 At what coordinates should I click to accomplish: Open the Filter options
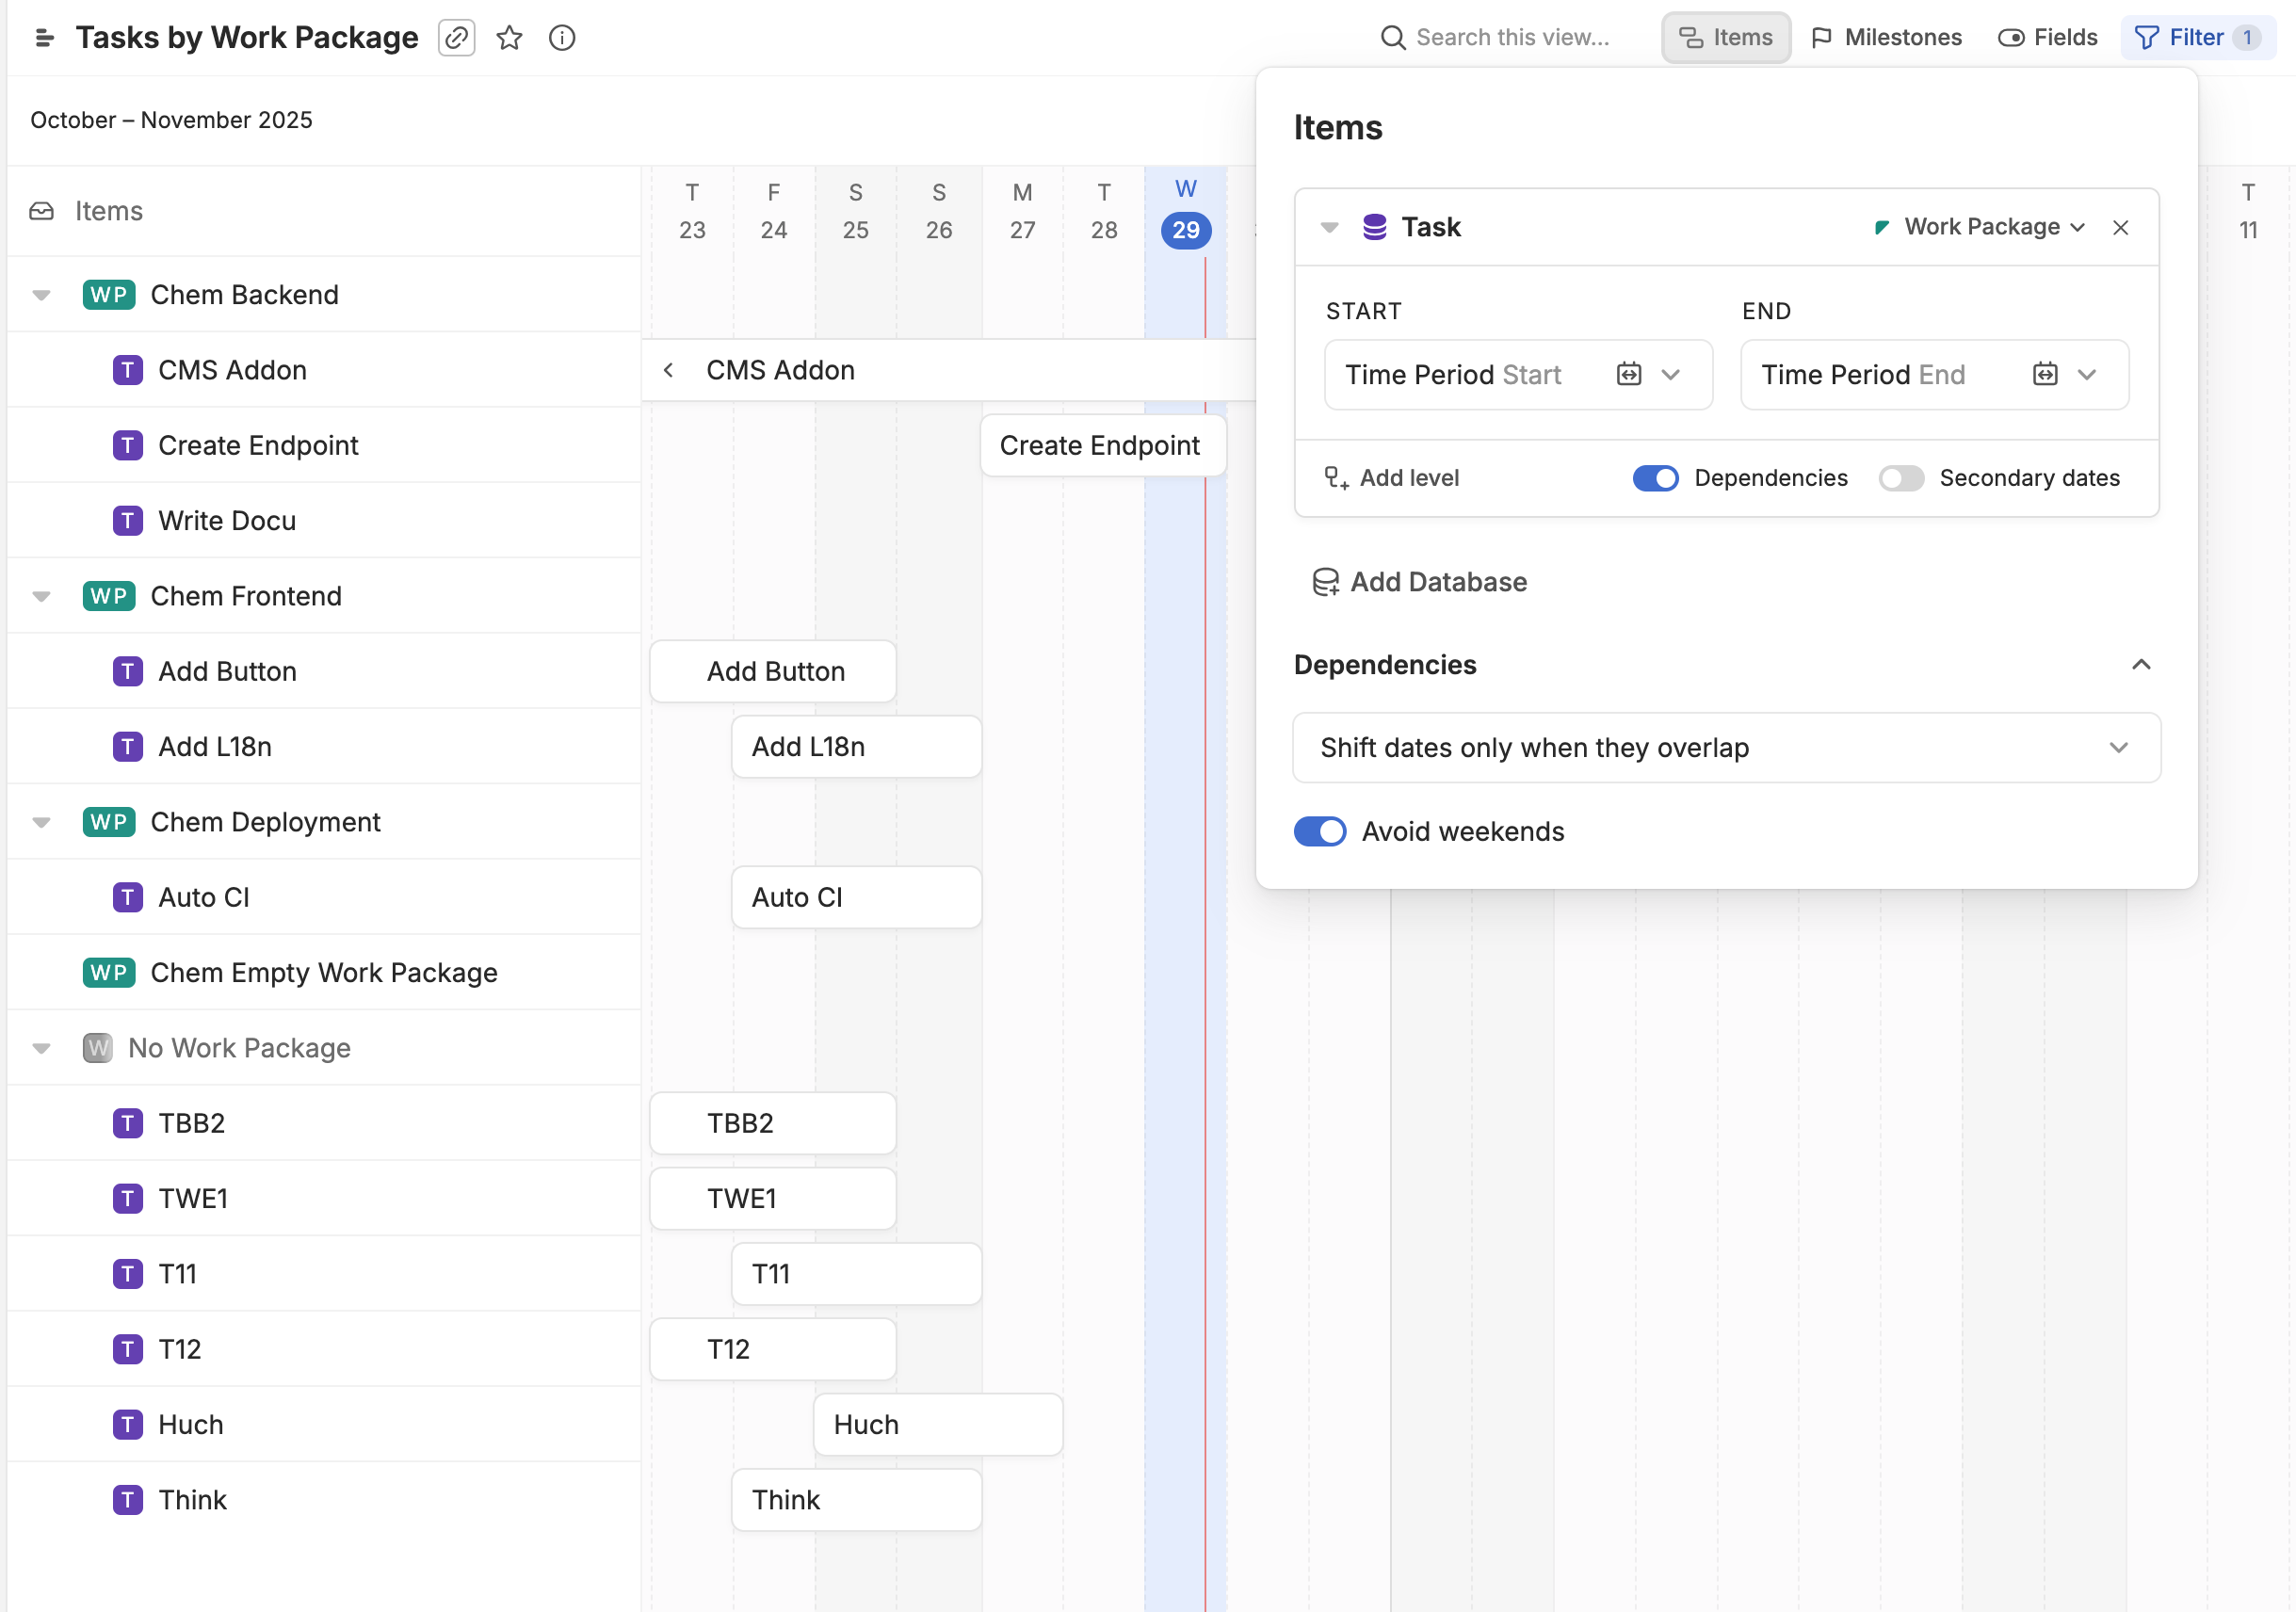click(2196, 38)
